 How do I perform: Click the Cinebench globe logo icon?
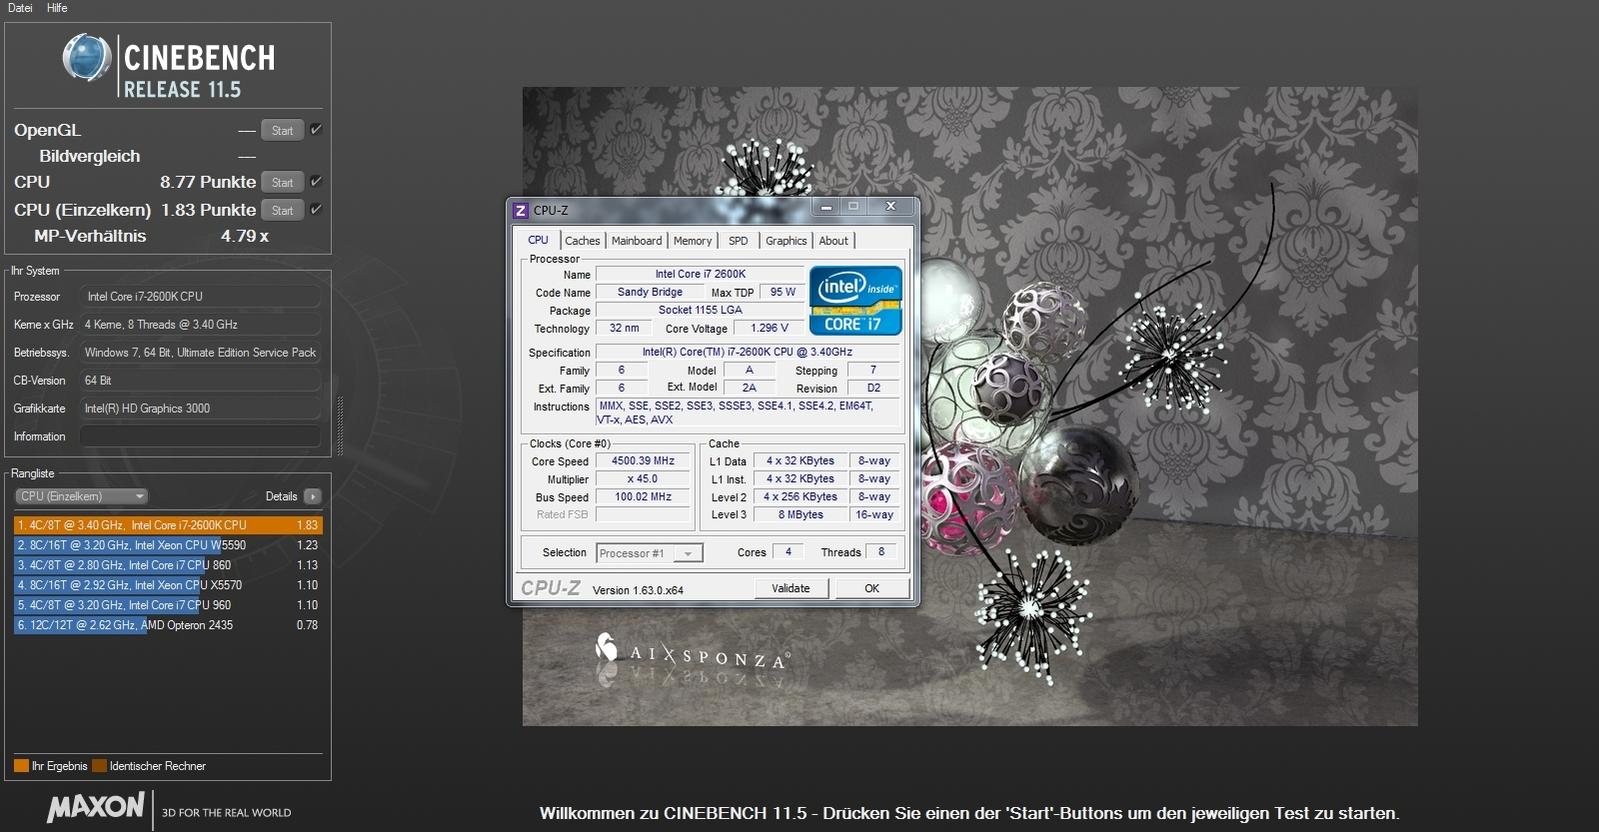87,57
